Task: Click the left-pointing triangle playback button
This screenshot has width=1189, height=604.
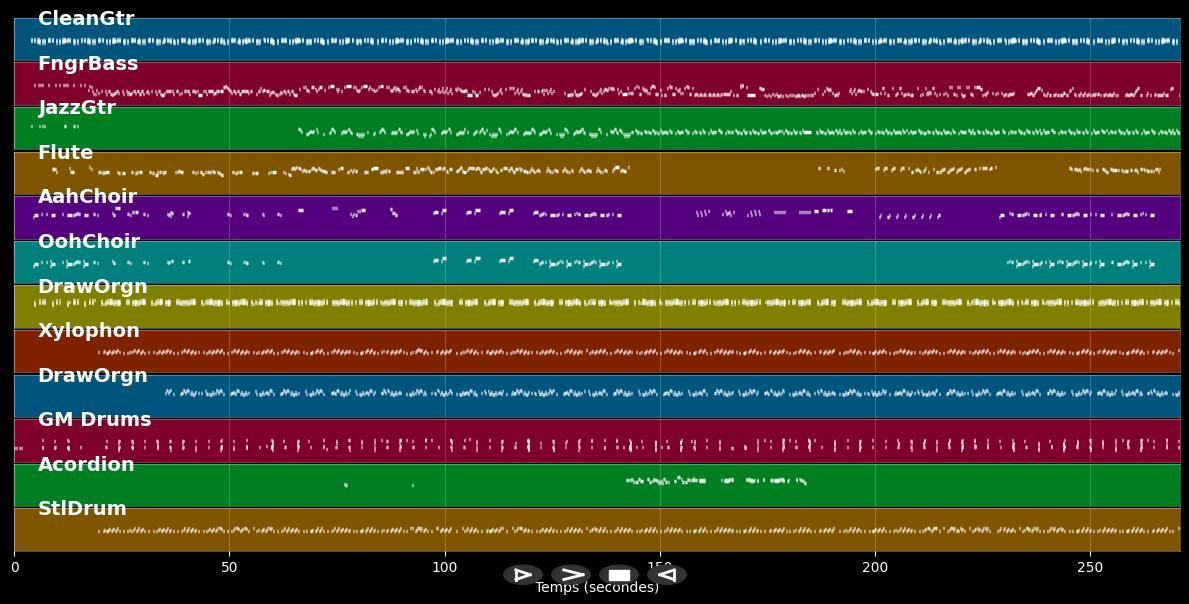Action: pos(667,575)
